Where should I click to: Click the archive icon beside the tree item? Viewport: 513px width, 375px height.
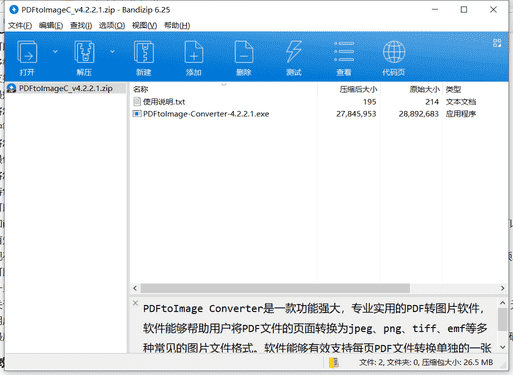coord(12,88)
